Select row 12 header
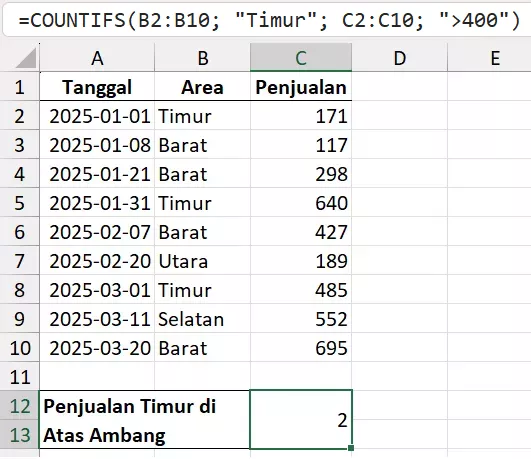 (20, 406)
